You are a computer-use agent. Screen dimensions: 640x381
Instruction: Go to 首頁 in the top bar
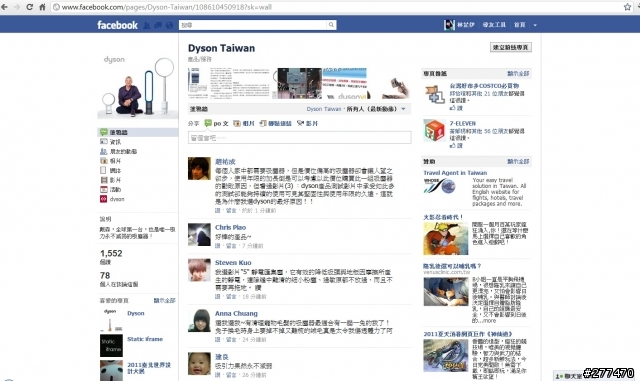click(520, 25)
